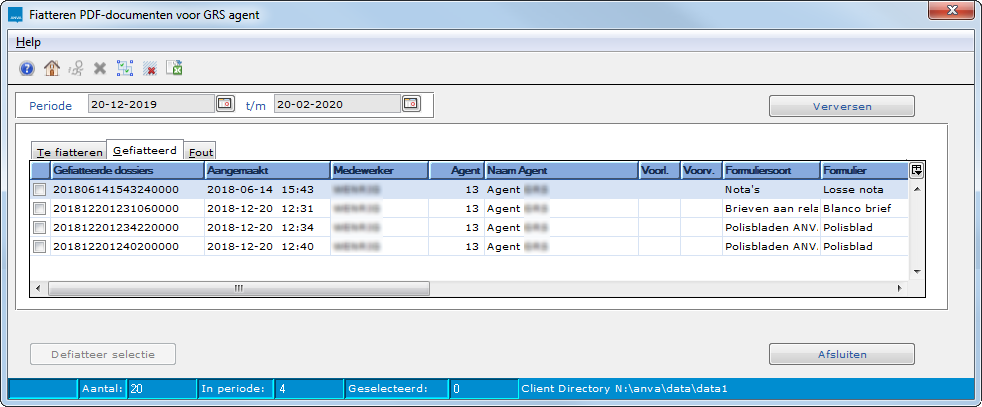Viewport: 982px width, 407px height.
Task: Open the Help menu
Action: tap(28, 42)
